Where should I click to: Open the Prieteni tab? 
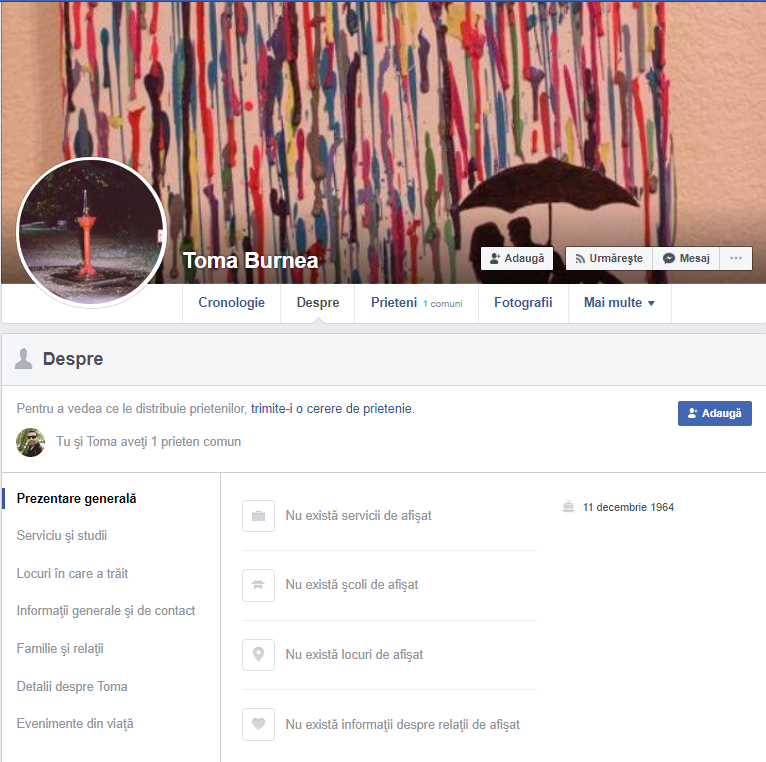point(416,303)
